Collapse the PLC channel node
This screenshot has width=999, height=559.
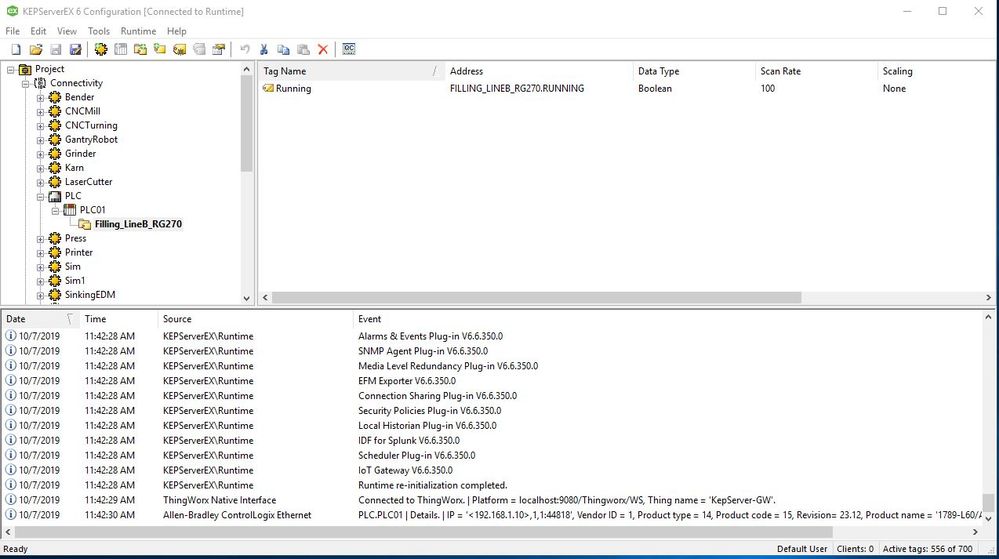coord(40,196)
